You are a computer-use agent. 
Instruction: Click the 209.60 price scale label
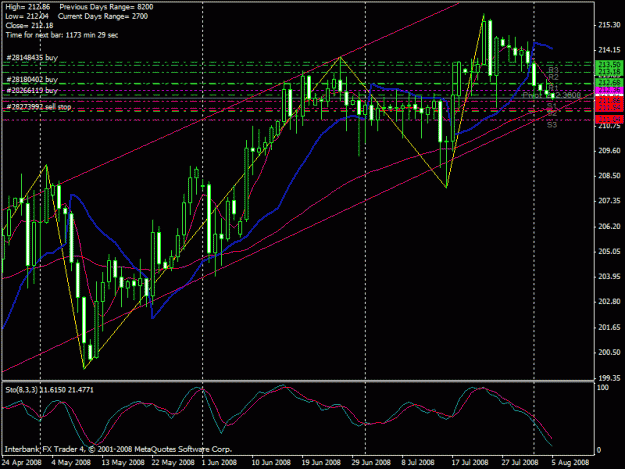coord(609,151)
